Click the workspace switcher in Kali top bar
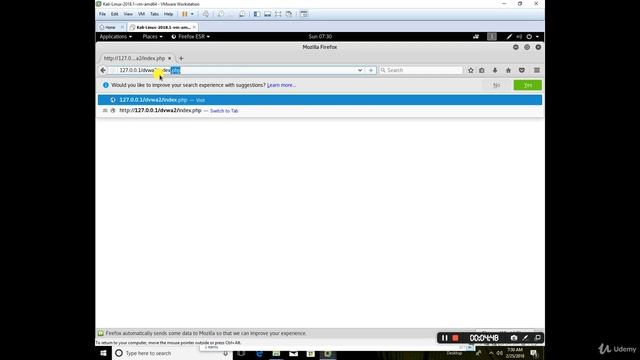640x360 pixels. 492,36
